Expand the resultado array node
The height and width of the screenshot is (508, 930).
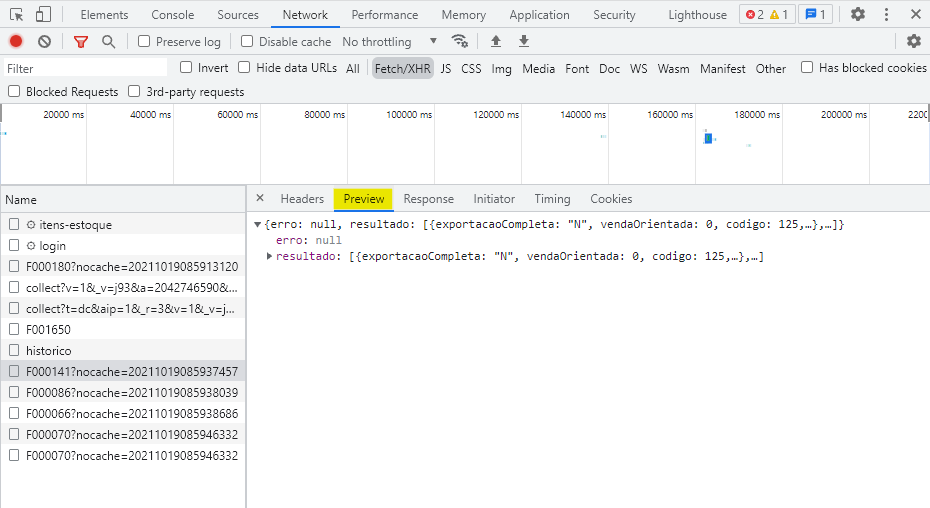(269, 257)
